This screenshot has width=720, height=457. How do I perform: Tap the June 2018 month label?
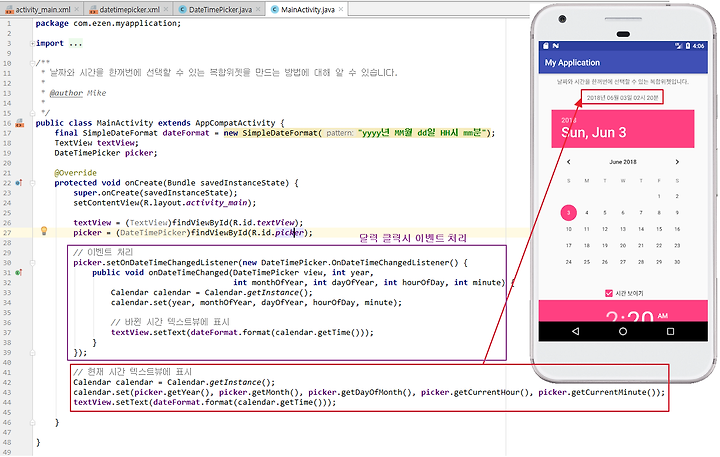coord(623,162)
